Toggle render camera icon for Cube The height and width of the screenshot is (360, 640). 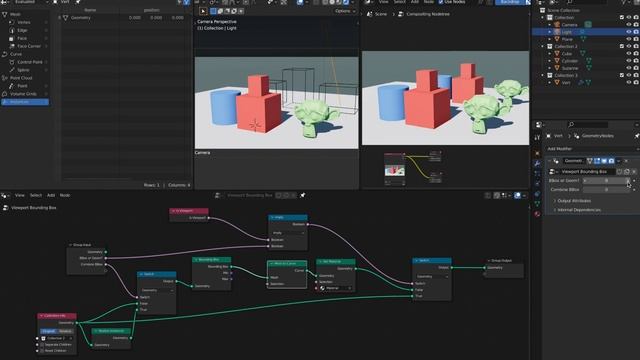pyautogui.click(x=636, y=53)
